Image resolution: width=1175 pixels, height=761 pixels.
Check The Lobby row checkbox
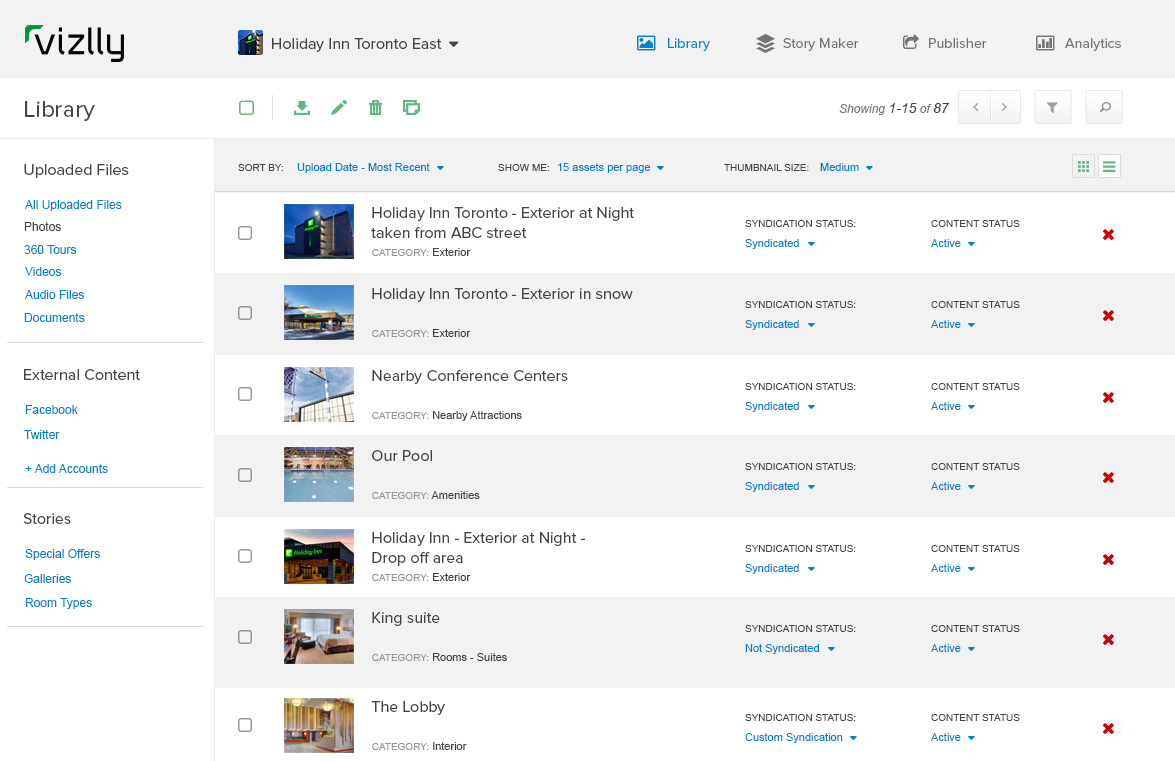point(245,725)
